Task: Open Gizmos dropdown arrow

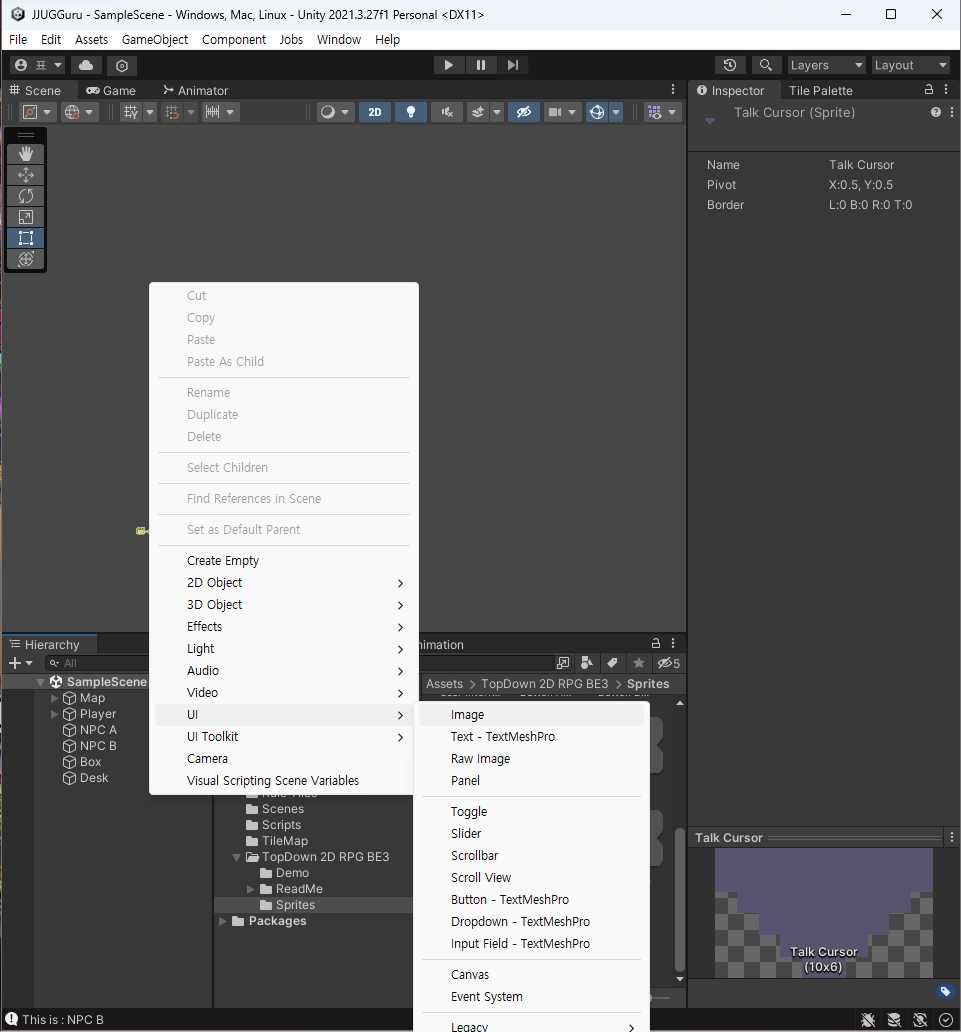Action: click(x=616, y=112)
